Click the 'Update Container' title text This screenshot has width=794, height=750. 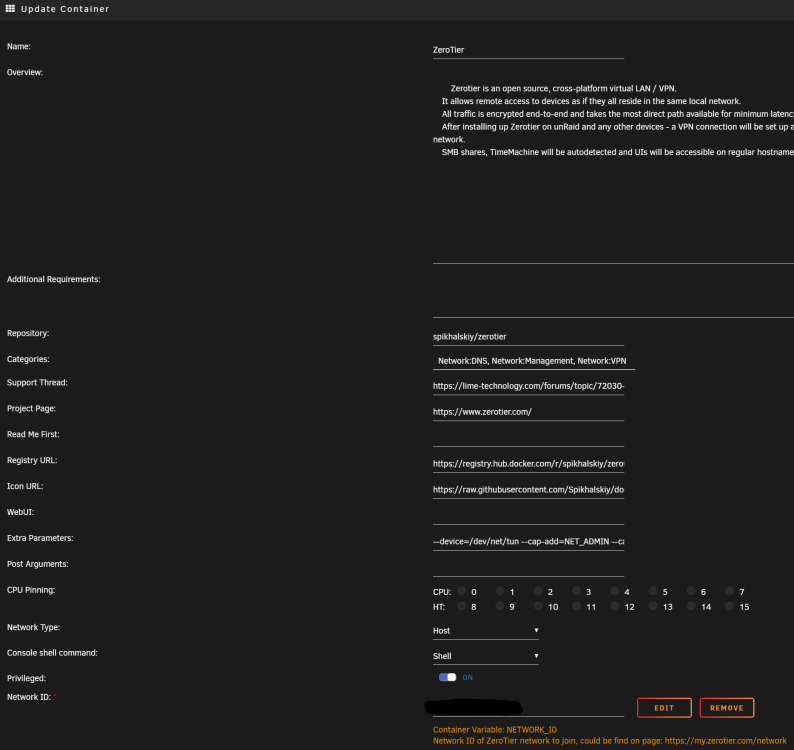pyautogui.click(x=65, y=9)
